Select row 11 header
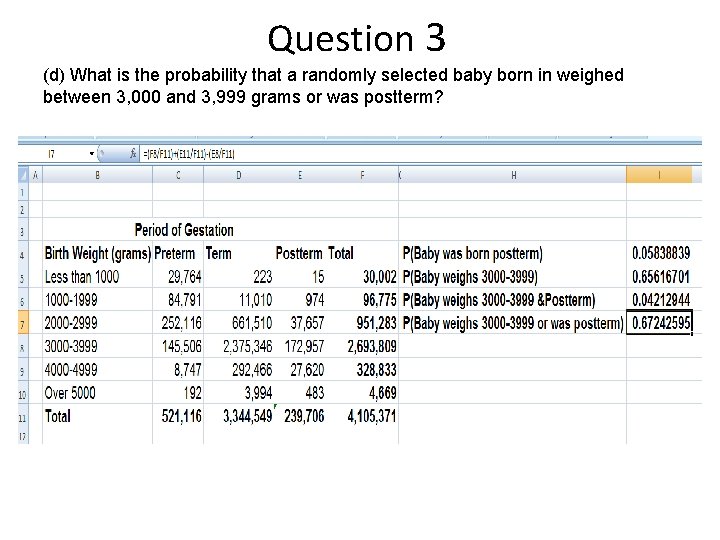This screenshot has height=540, width=720. pyautogui.click(x=23, y=417)
